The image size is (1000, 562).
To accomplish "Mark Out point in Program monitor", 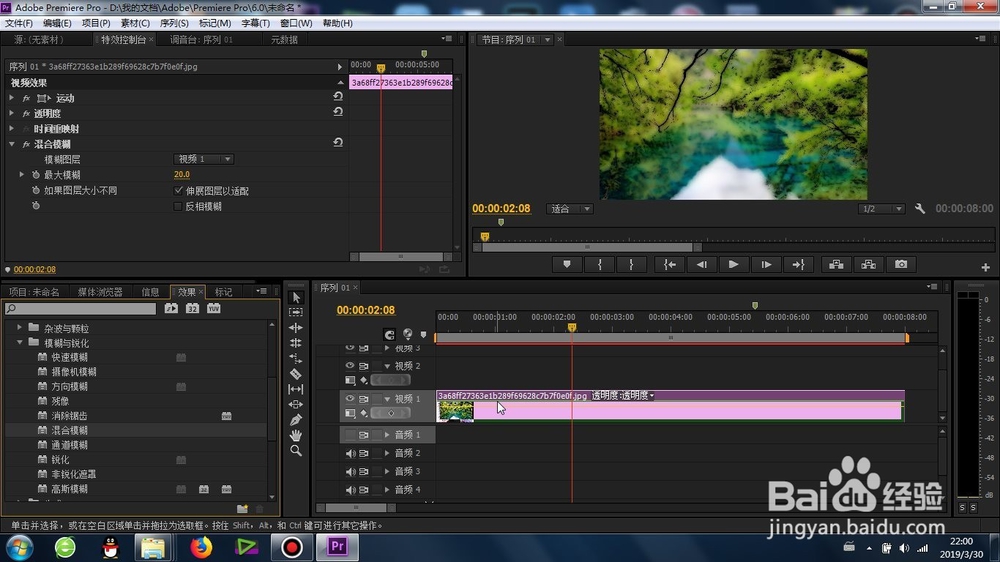I will click(x=631, y=265).
